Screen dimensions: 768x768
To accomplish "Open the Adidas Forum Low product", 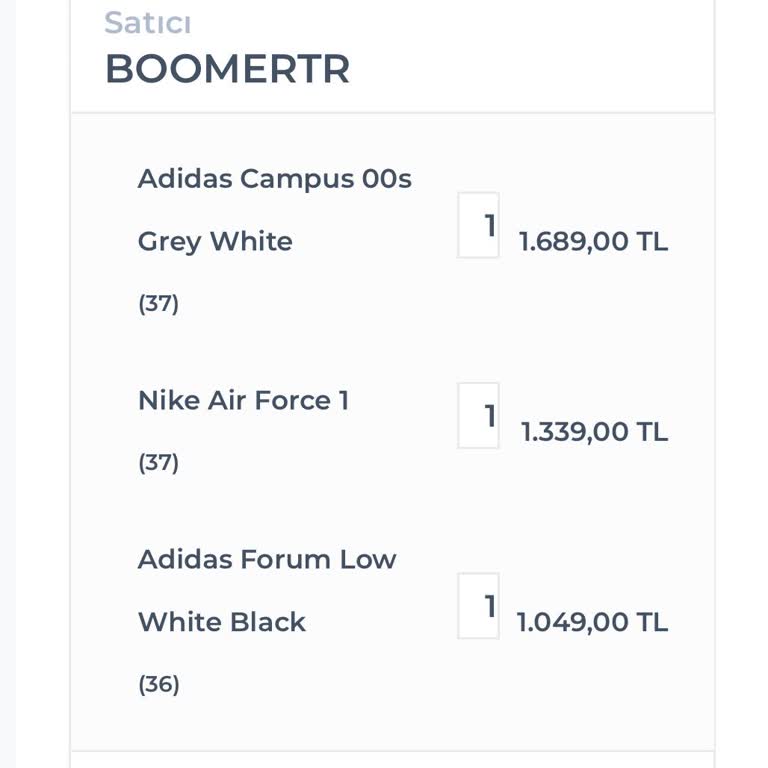I will point(266,559).
